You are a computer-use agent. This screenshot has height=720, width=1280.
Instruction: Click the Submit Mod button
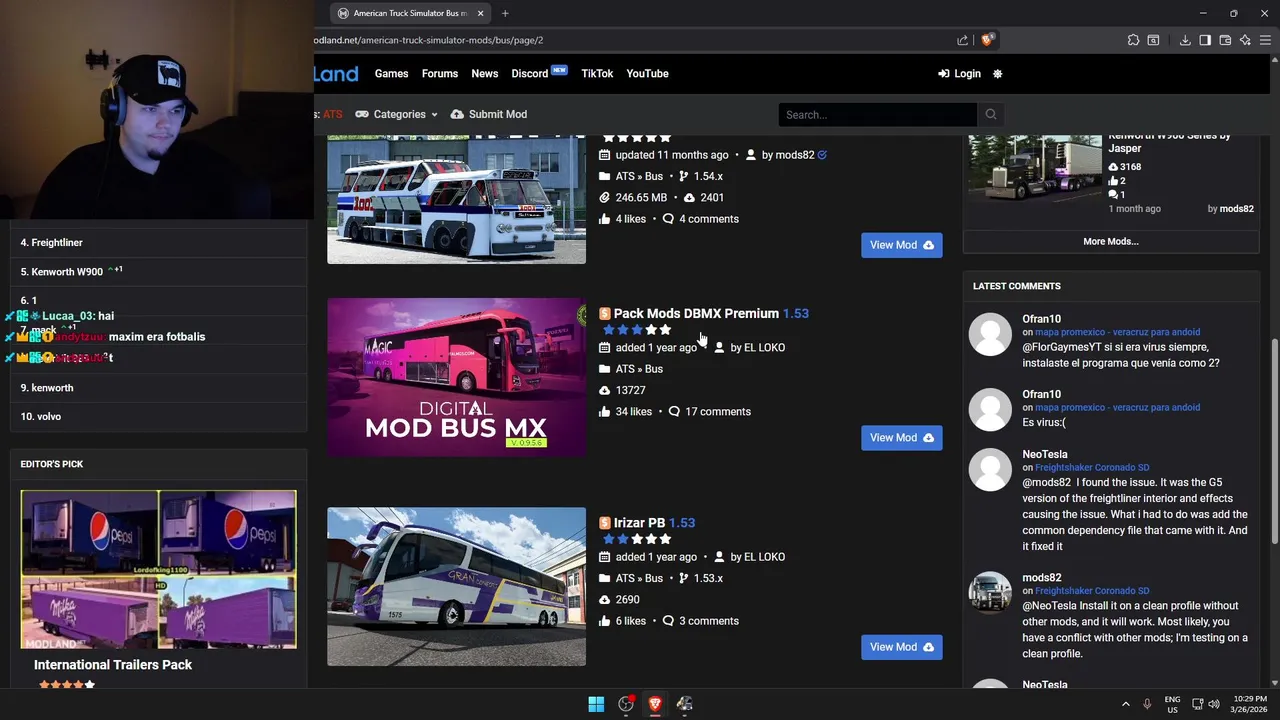(489, 114)
